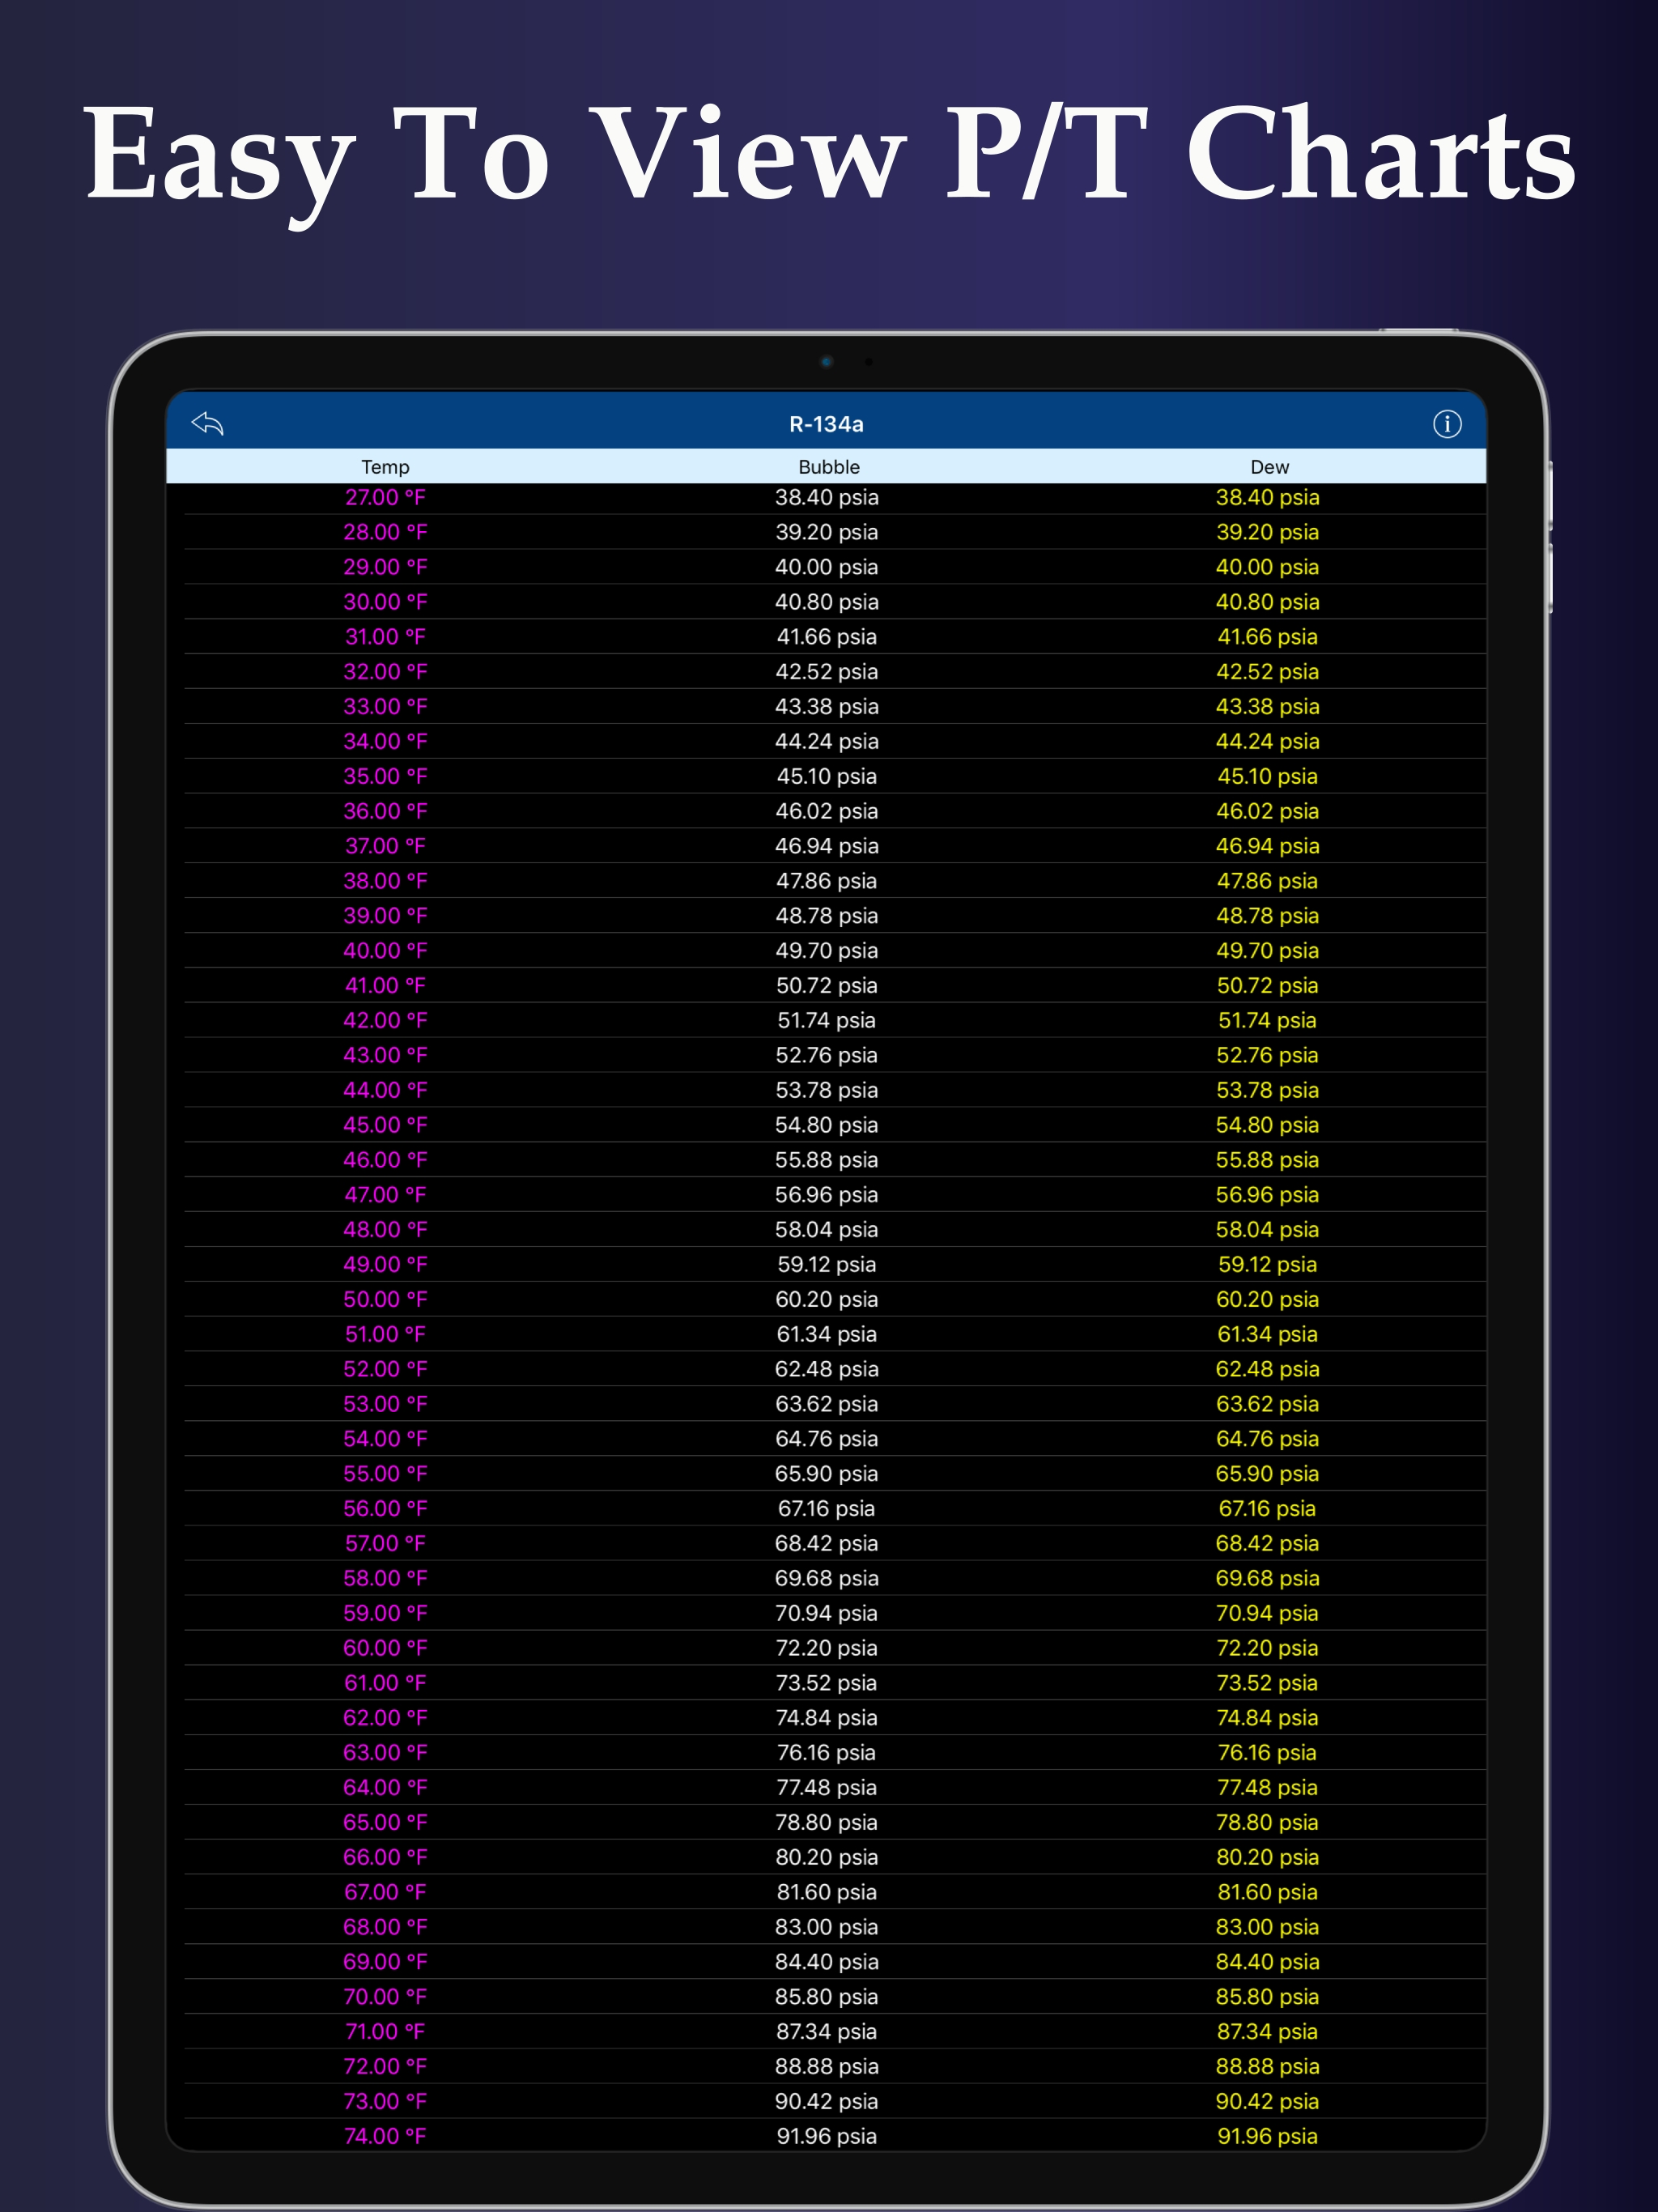This screenshot has width=1658, height=2212.
Task: Click the Temp column header
Action: coord(385,467)
